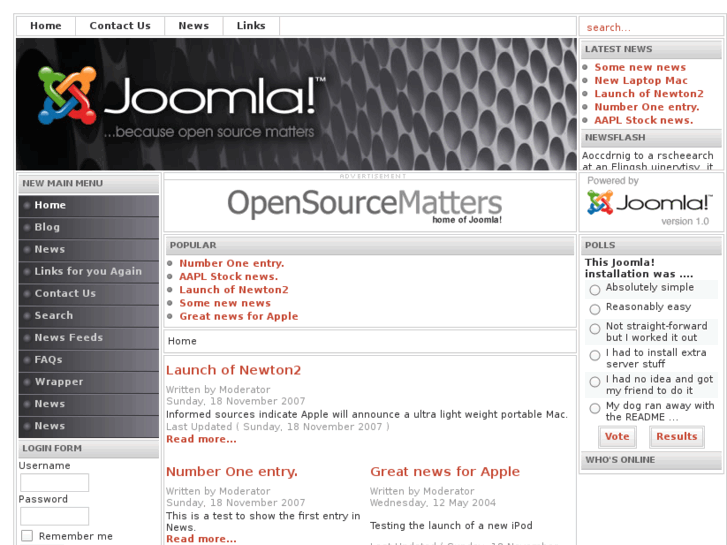Open Popular 'Great news for Apple' link
This screenshot has width=727, height=545.
pos(239,316)
